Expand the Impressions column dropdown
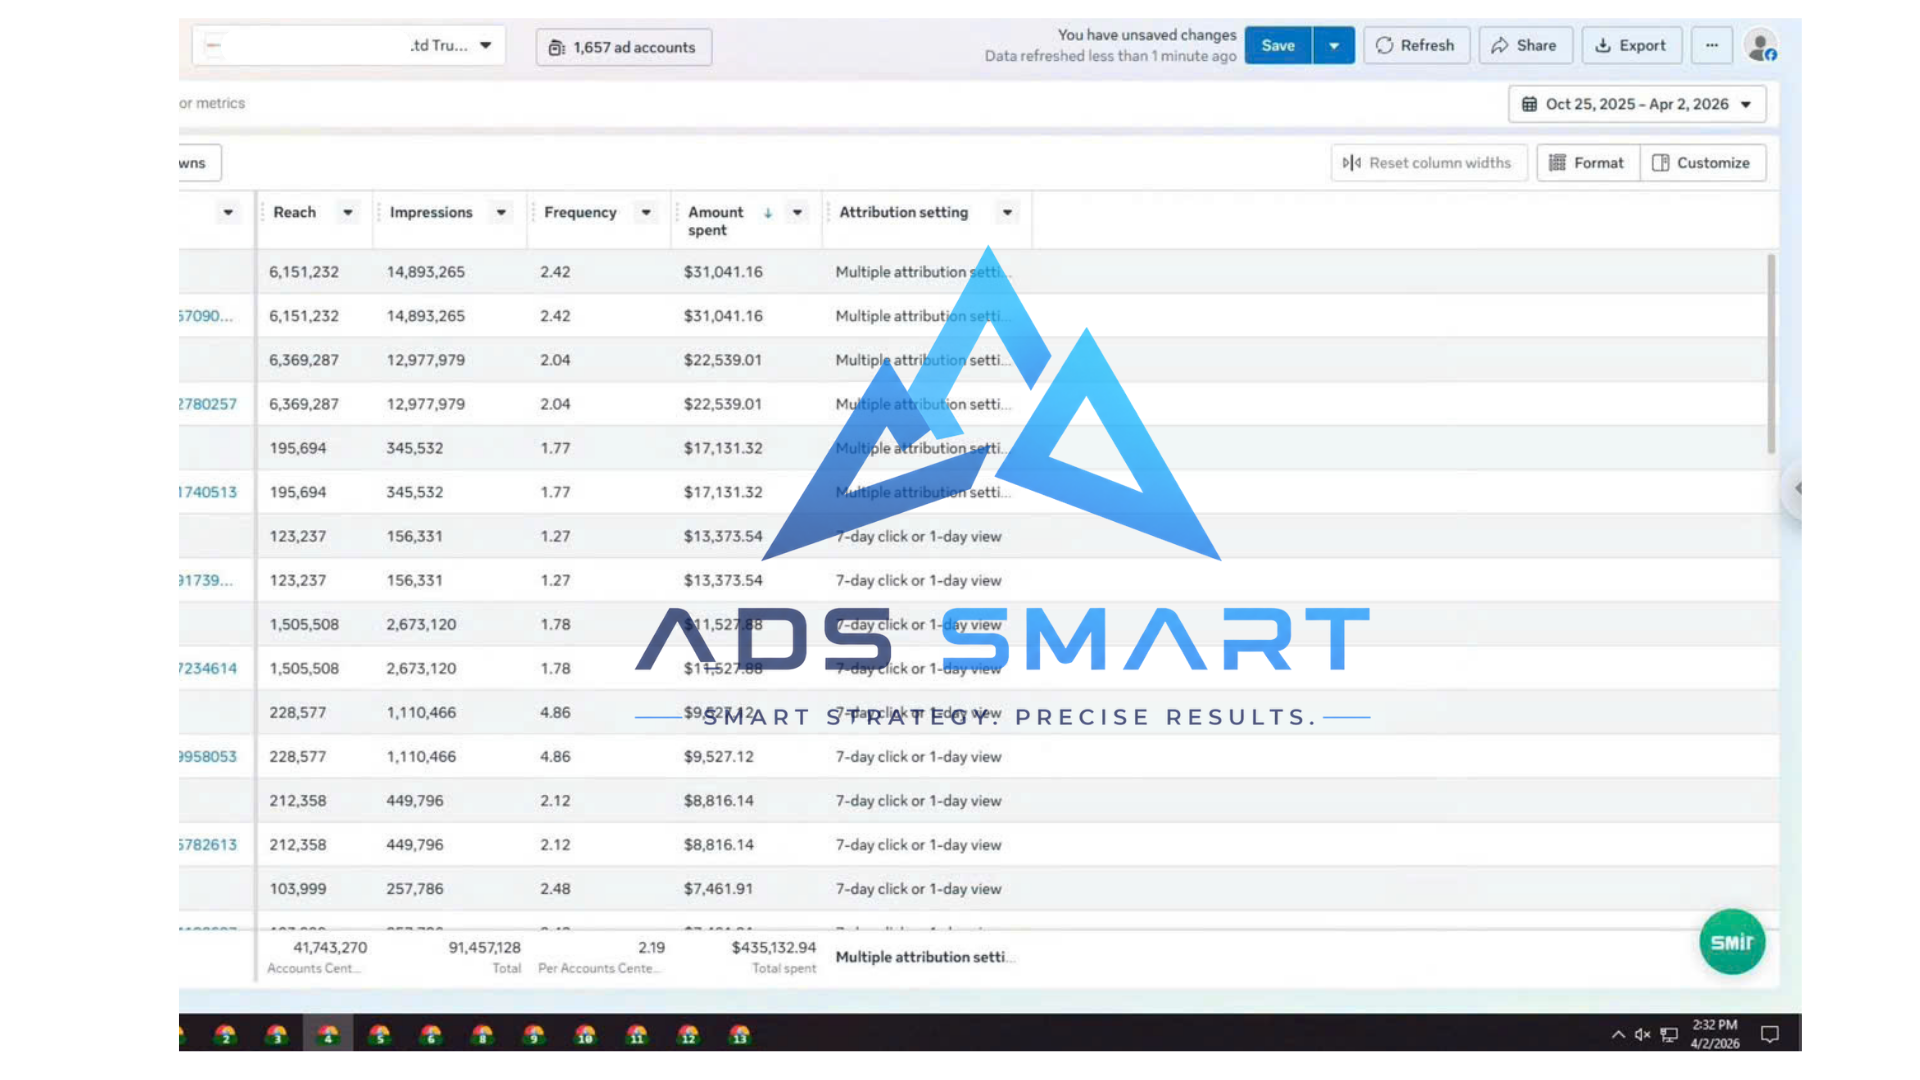1920x1080 pixels. [502, 212]
